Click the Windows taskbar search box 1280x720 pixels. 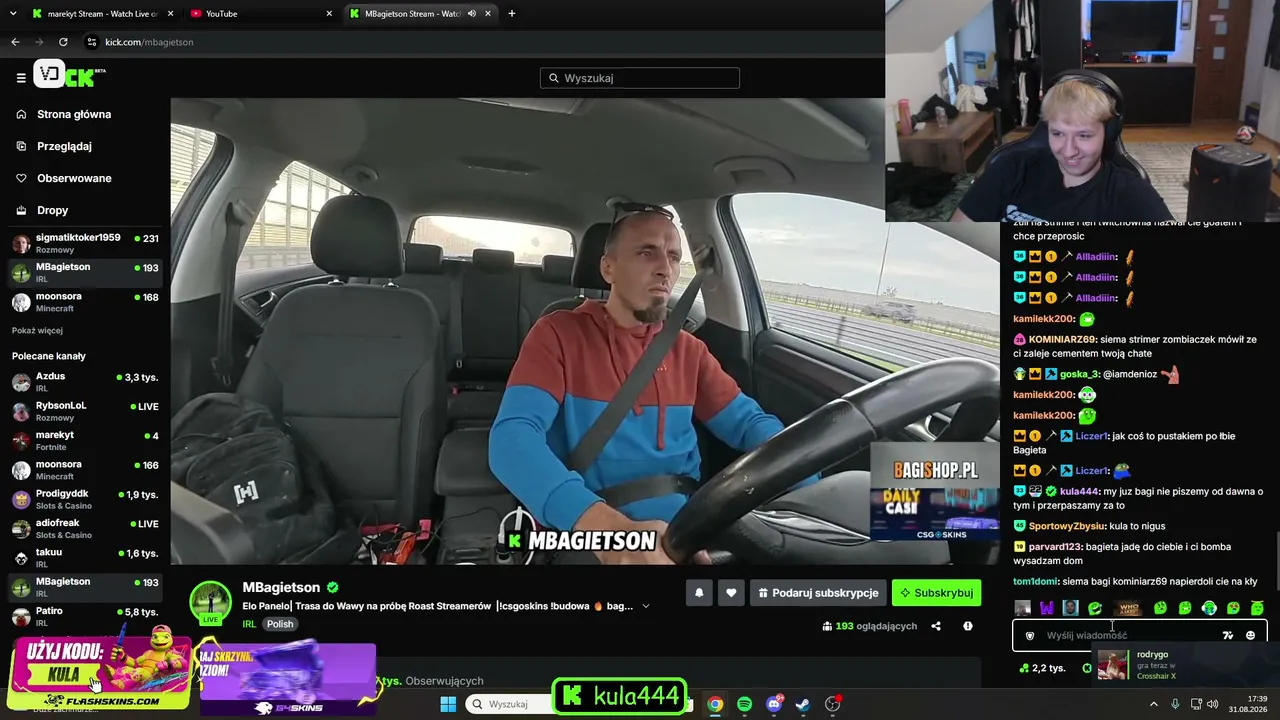point(510,704)
